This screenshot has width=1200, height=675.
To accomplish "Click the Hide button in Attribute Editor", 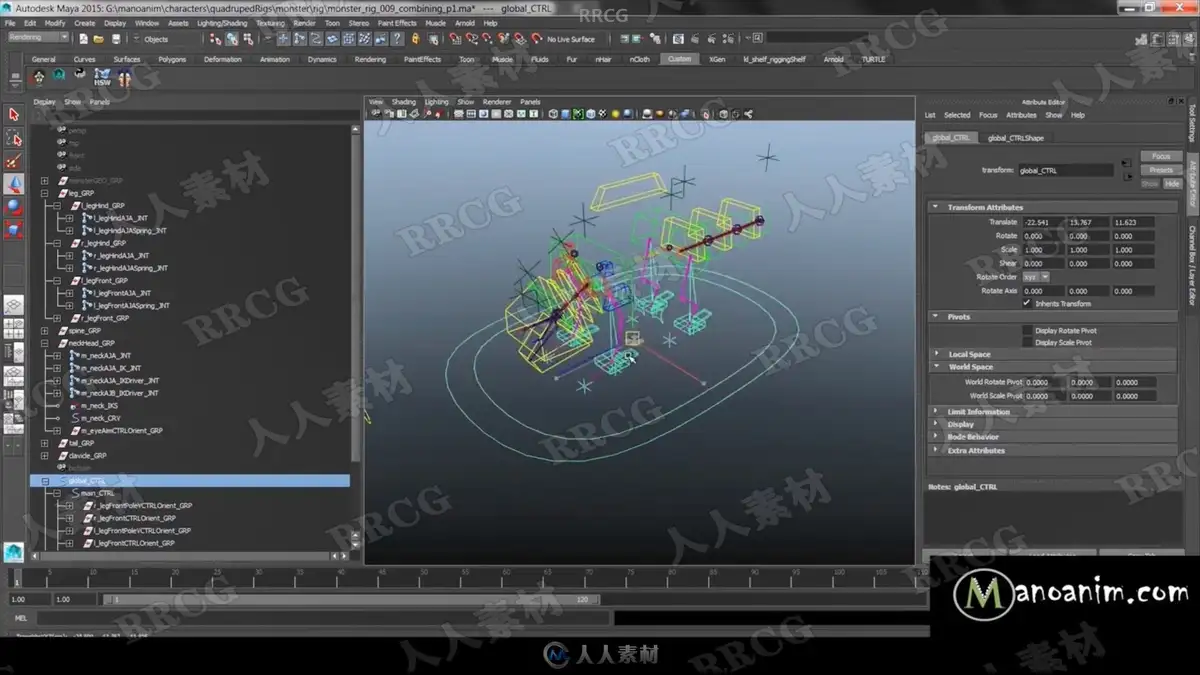I will 1172,184.
